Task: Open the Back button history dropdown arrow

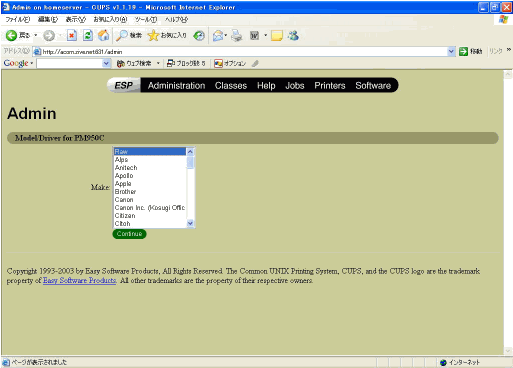Action: pos(36,35)
